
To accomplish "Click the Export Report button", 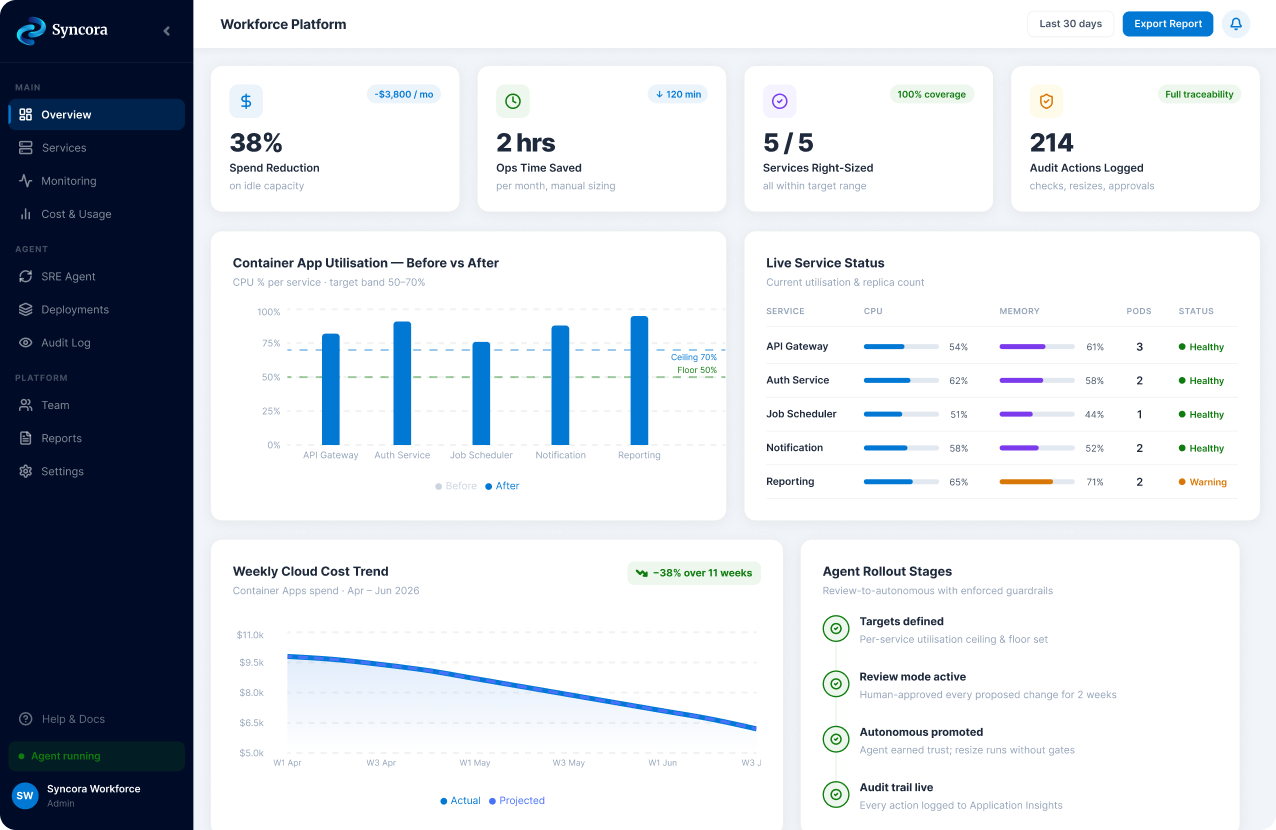I will coord(1168,24).
